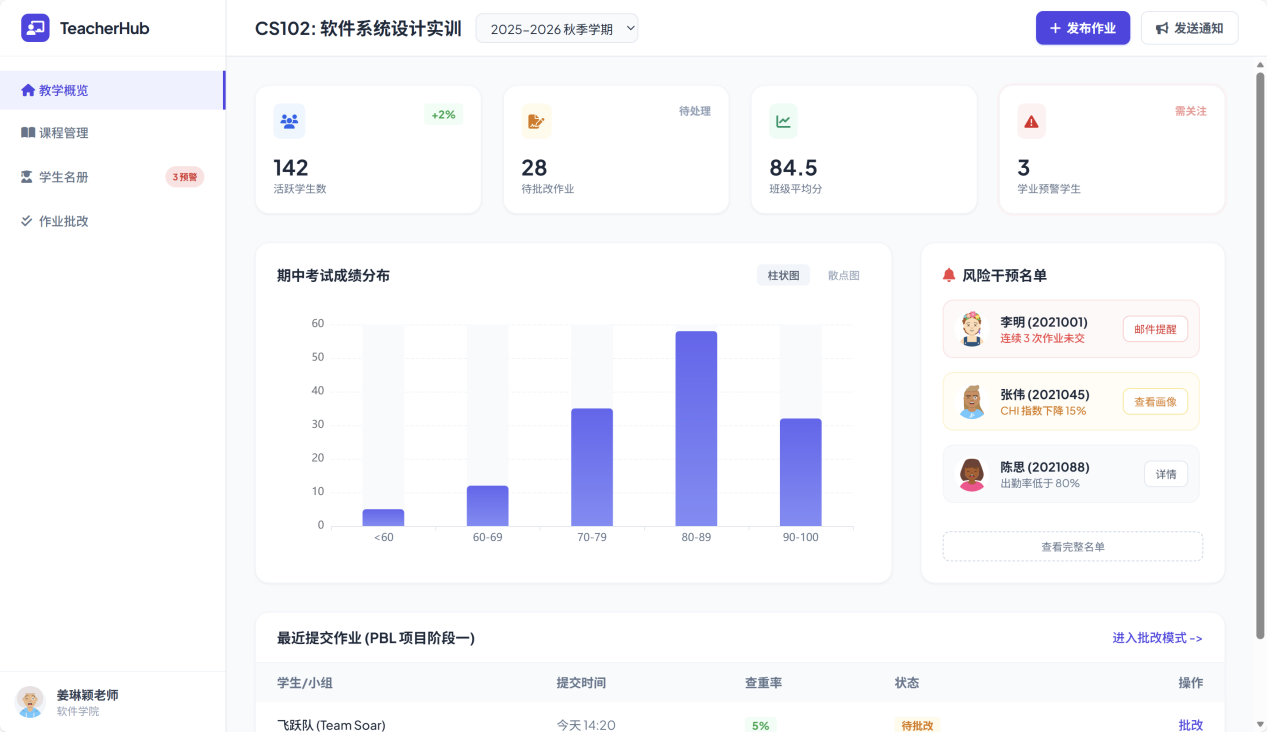
Task: Click the red academic warning triangle icon
Action: click(x=1031, y=121)
